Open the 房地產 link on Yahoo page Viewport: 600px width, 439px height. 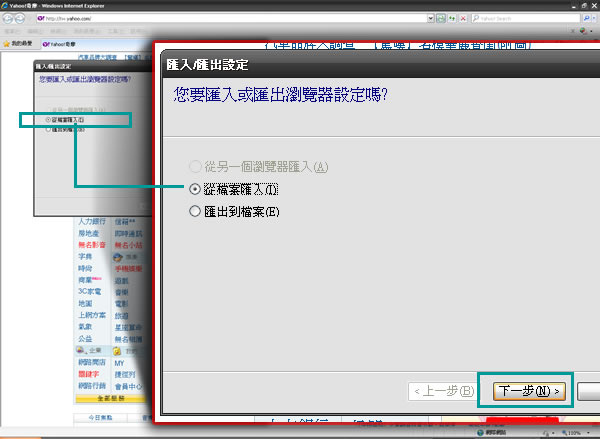pos(88,233)
